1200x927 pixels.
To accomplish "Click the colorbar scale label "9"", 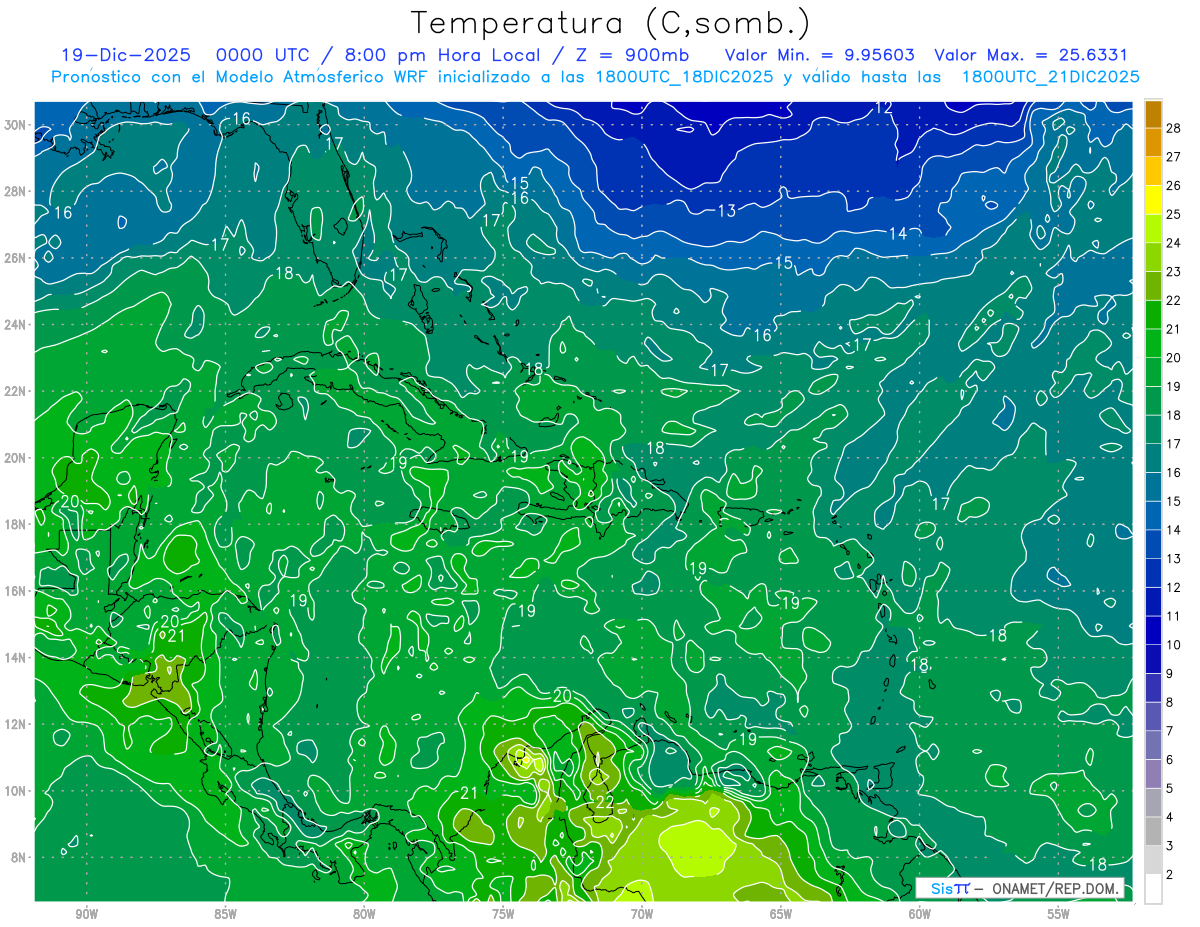I will tap(1170, 674).
